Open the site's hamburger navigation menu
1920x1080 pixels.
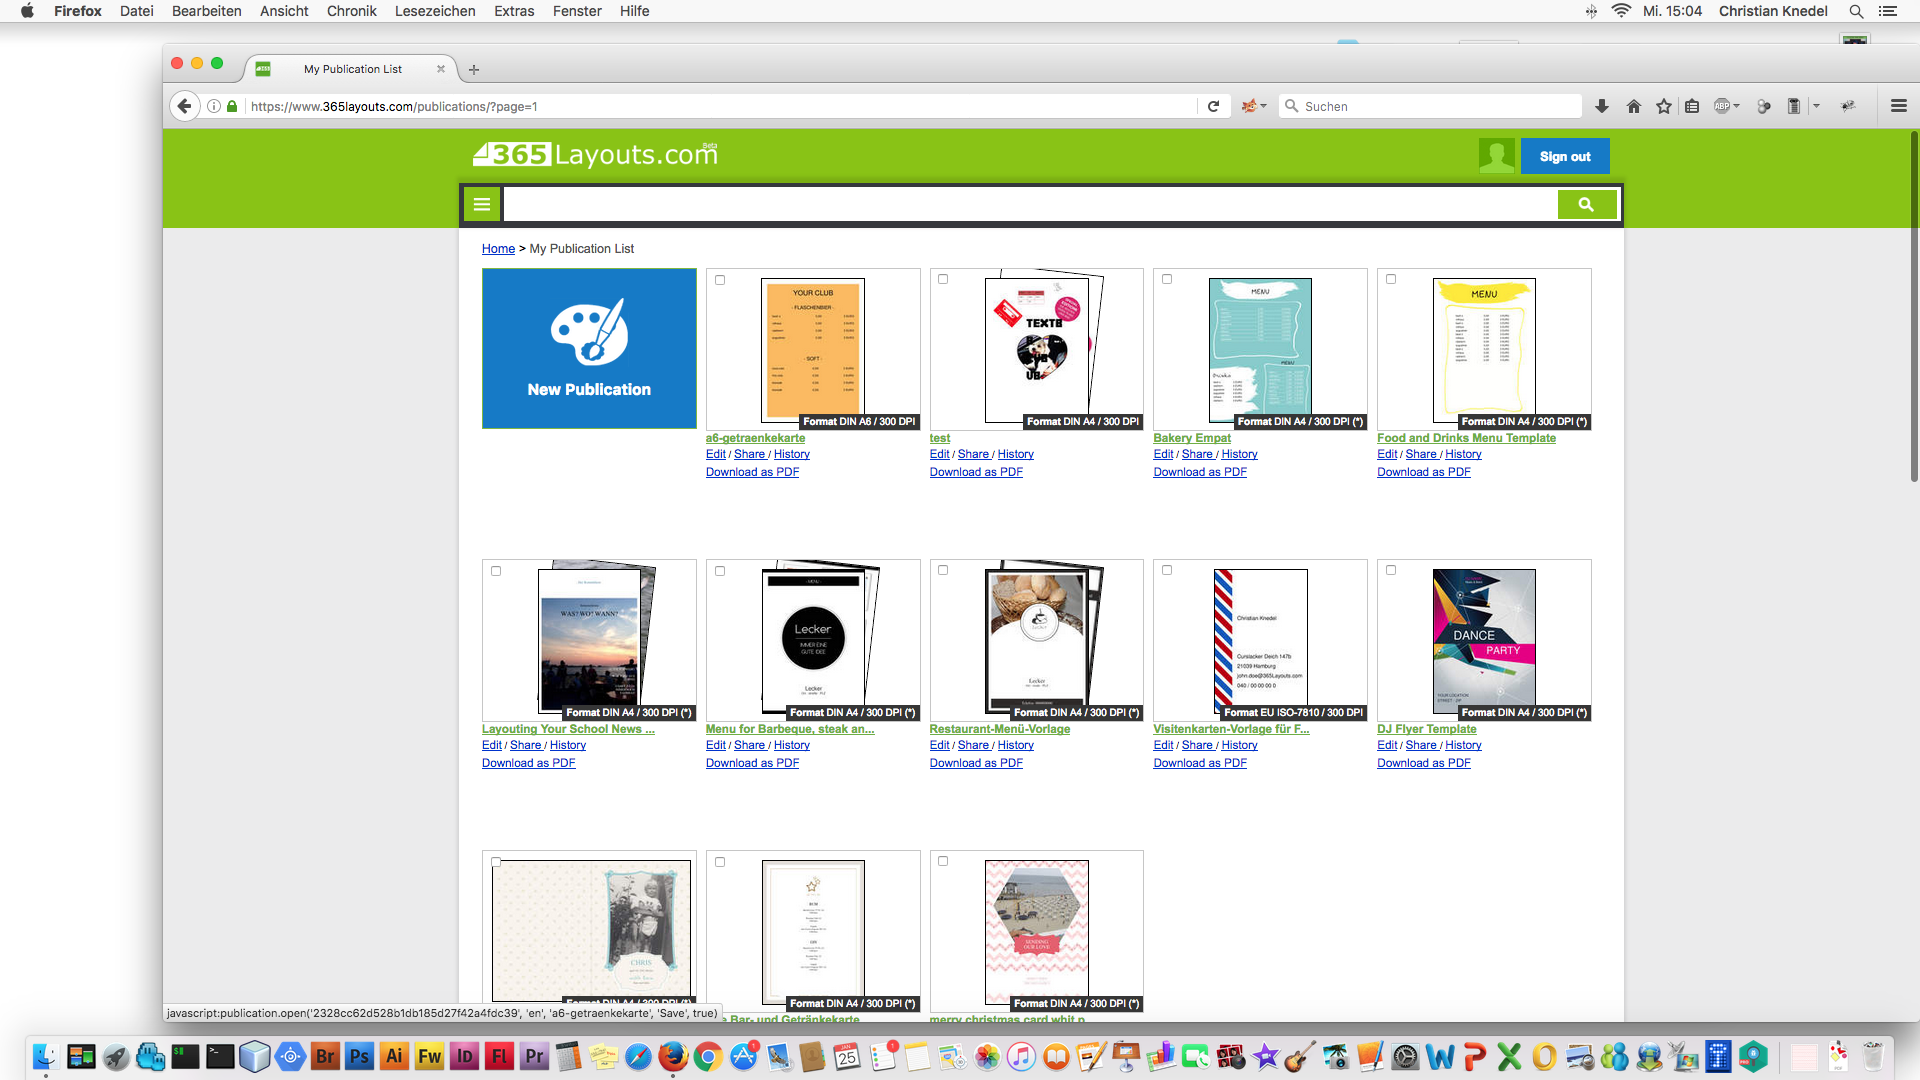click(x=481, y=204)
